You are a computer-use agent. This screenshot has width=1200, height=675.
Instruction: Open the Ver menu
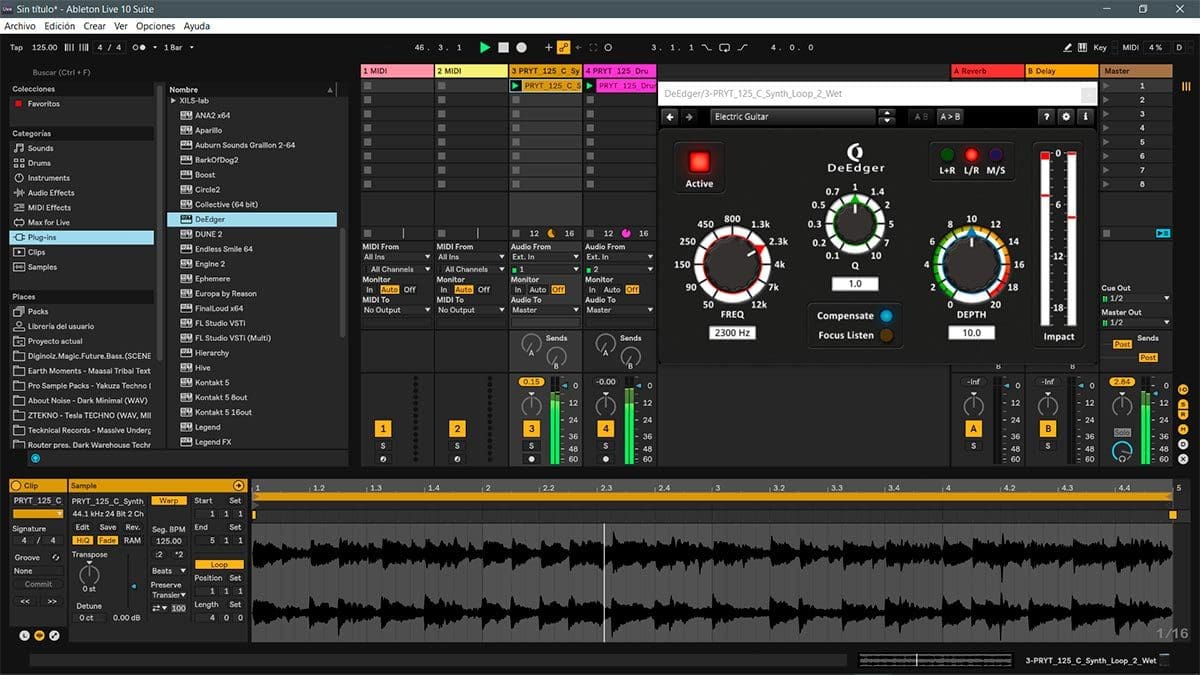(x=121, y=26)
